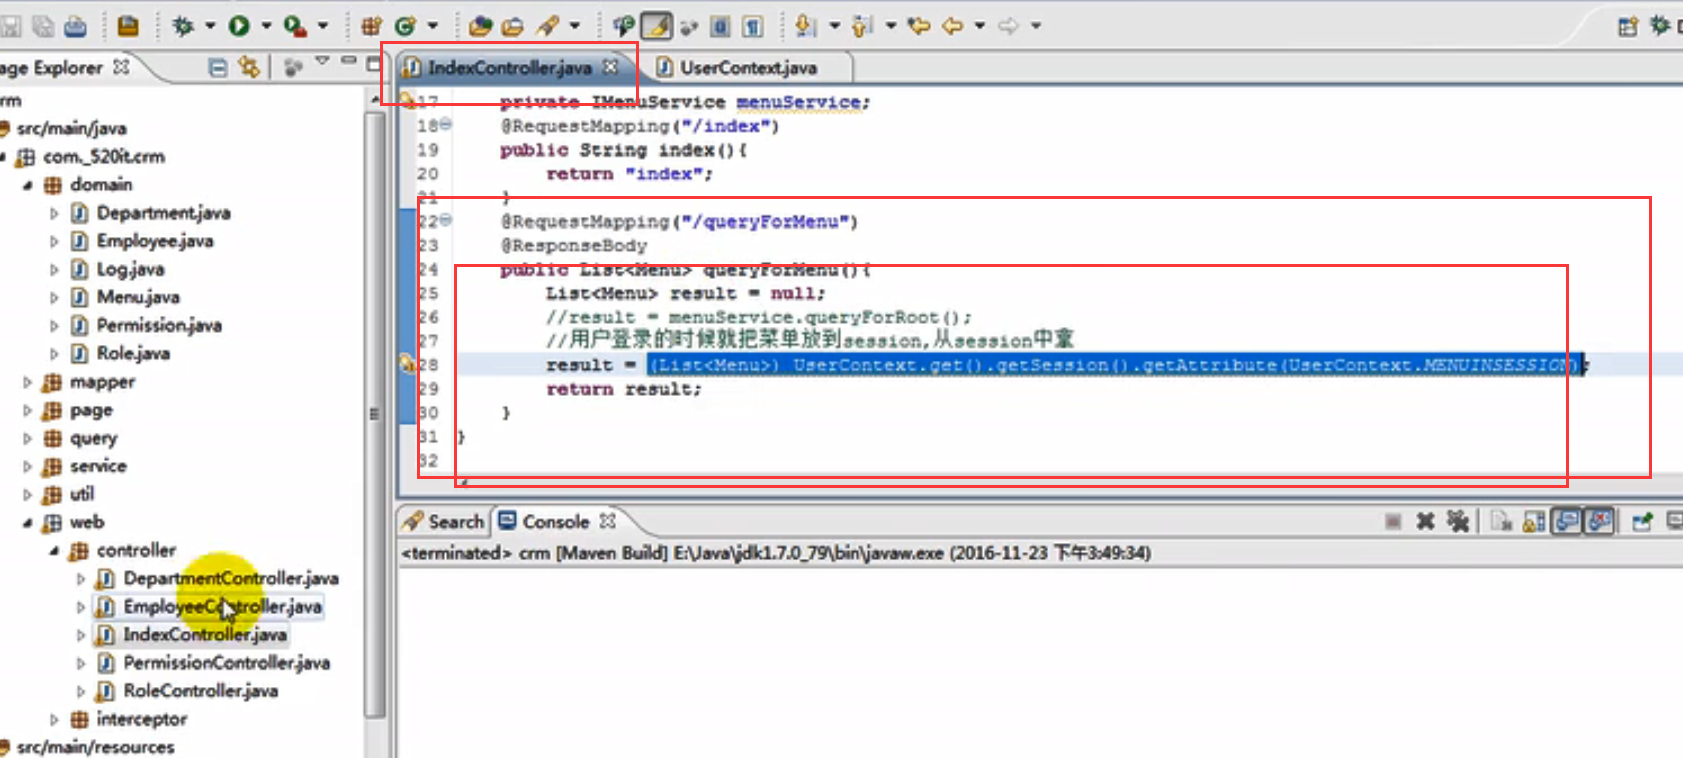Click Last Edit Location icon

[918, 26]
